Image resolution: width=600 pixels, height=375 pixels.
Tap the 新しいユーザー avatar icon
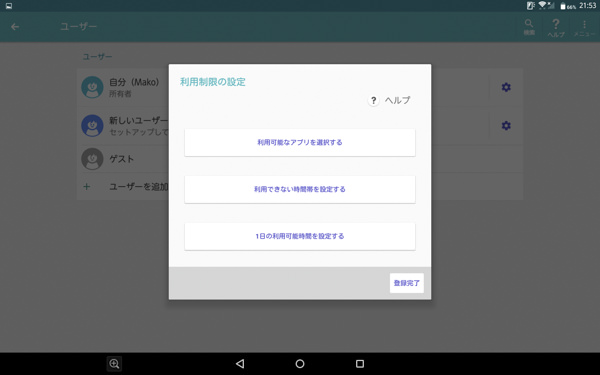pyautogui.click(x=92, y=126)
